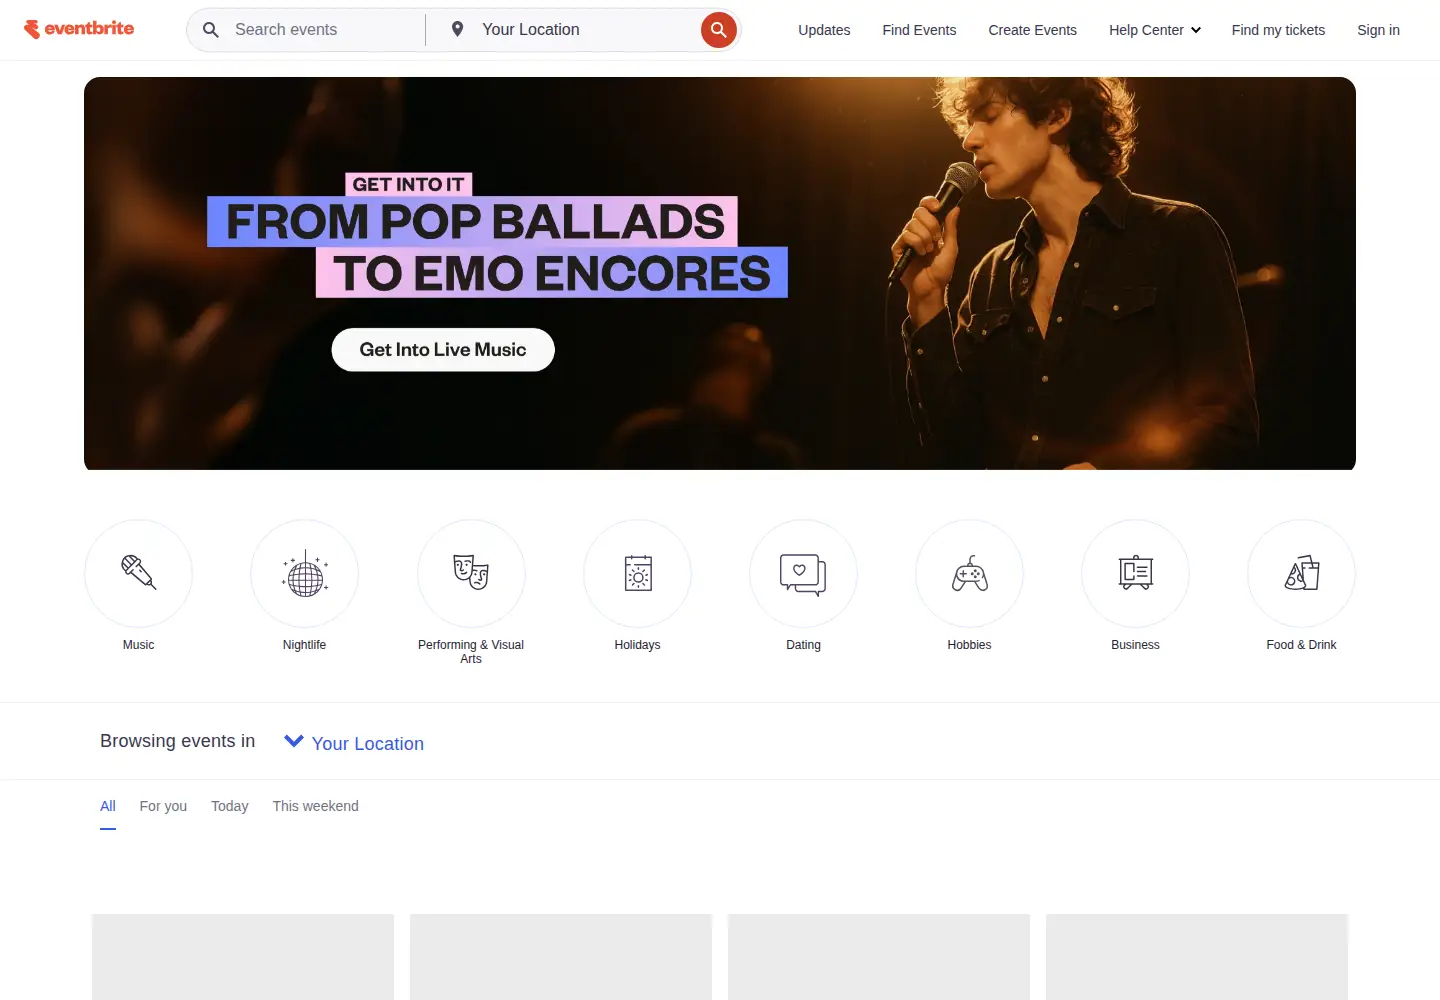Open the Food & Drink icon
The image size is (1440, 1000).
[x=1301, y=573]
